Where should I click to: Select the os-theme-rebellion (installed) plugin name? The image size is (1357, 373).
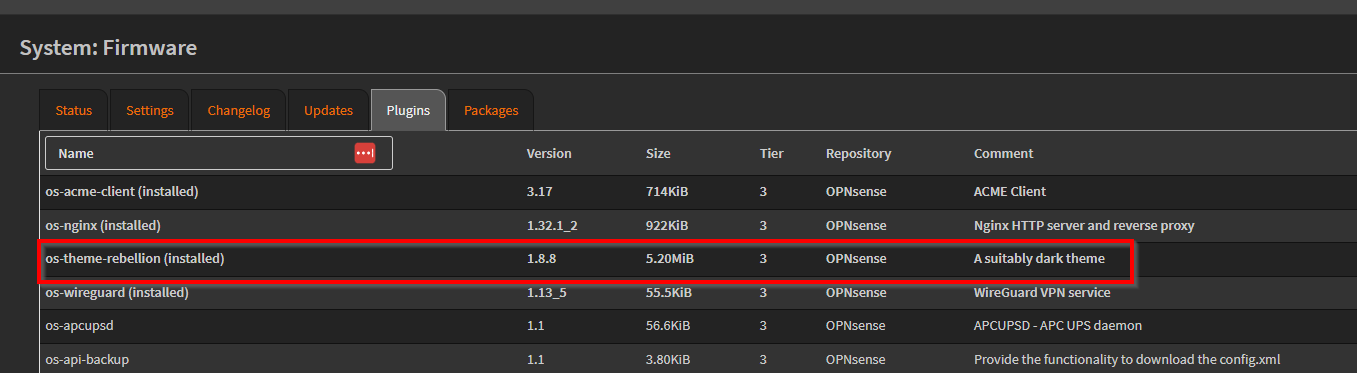pos(135,258)
